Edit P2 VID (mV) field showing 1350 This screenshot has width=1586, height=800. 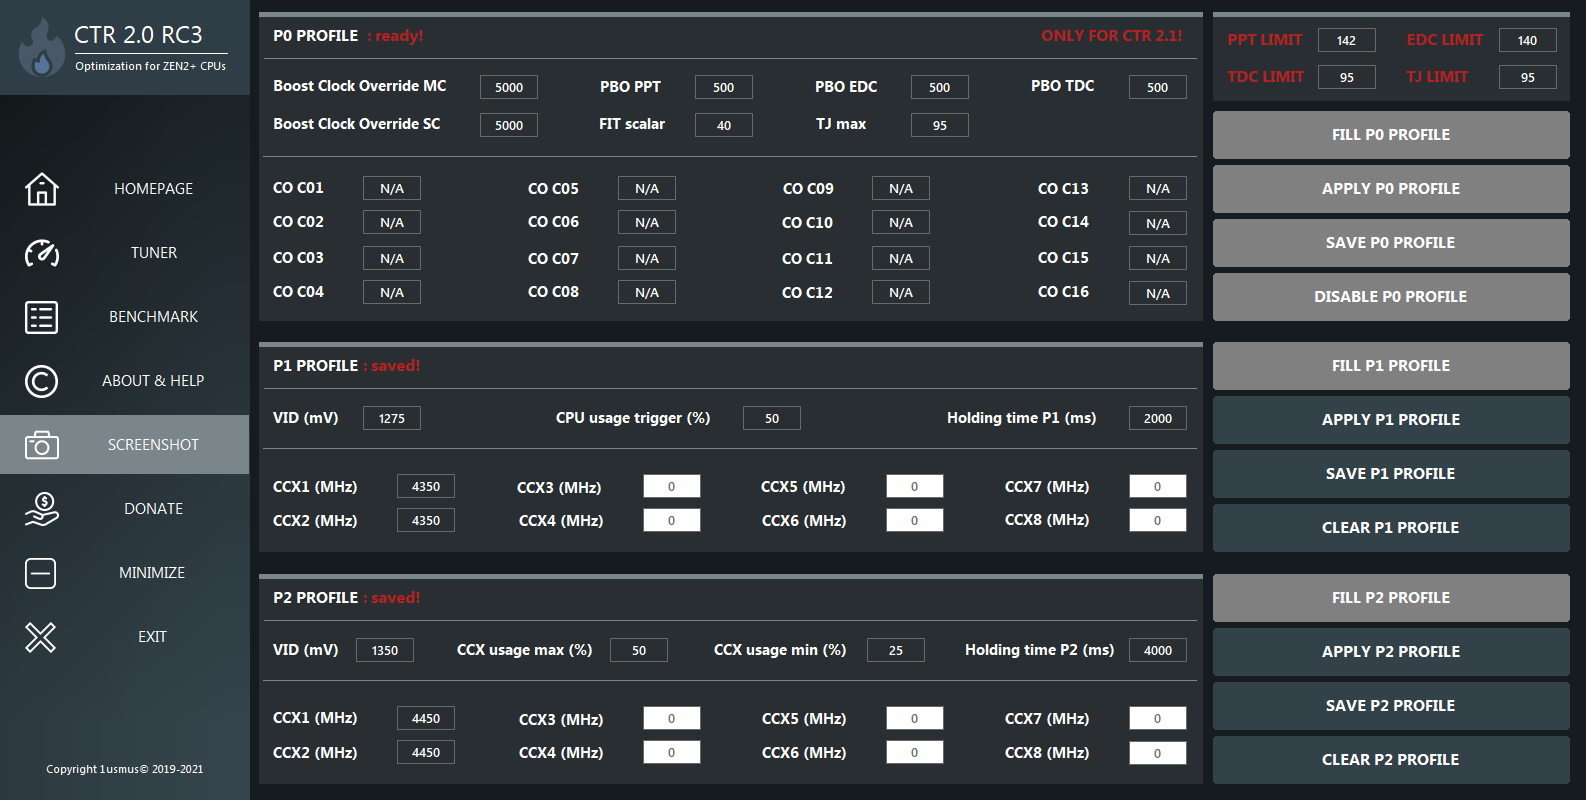coord(385,650)
